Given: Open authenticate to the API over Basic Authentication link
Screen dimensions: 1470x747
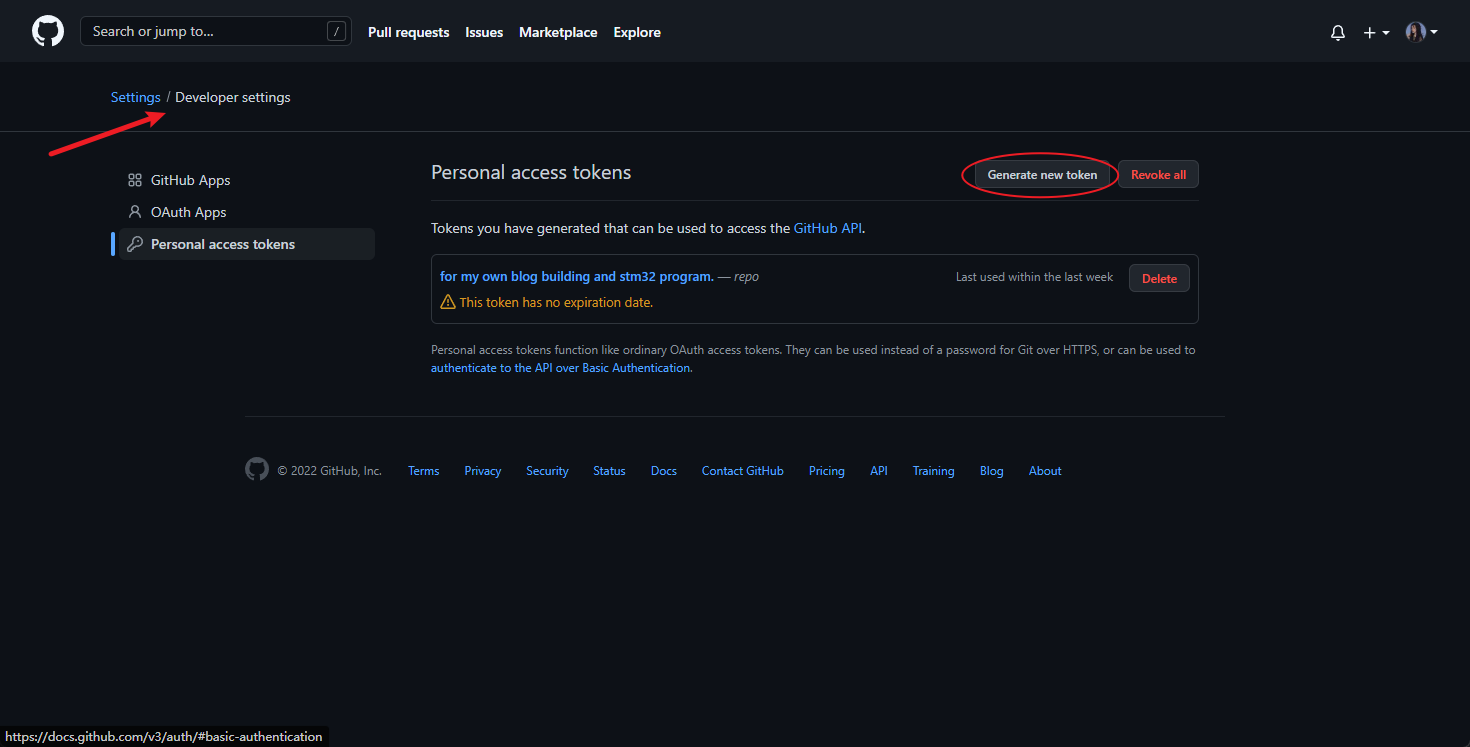Looking at the screenshot, I should click(561, 368).
